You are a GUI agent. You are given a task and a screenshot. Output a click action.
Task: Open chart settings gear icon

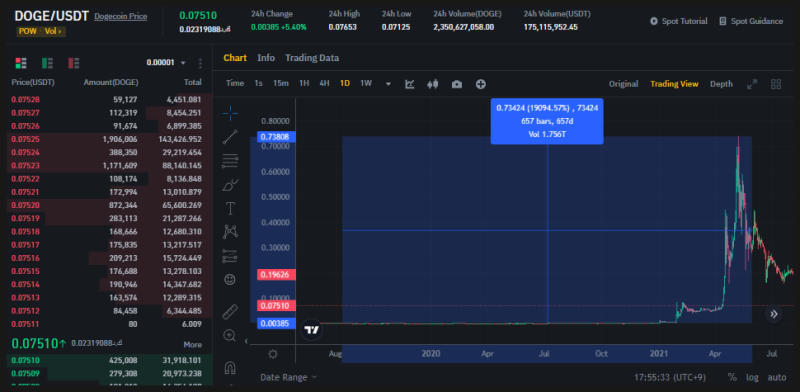pyautogui.click(x=273, y=354)
